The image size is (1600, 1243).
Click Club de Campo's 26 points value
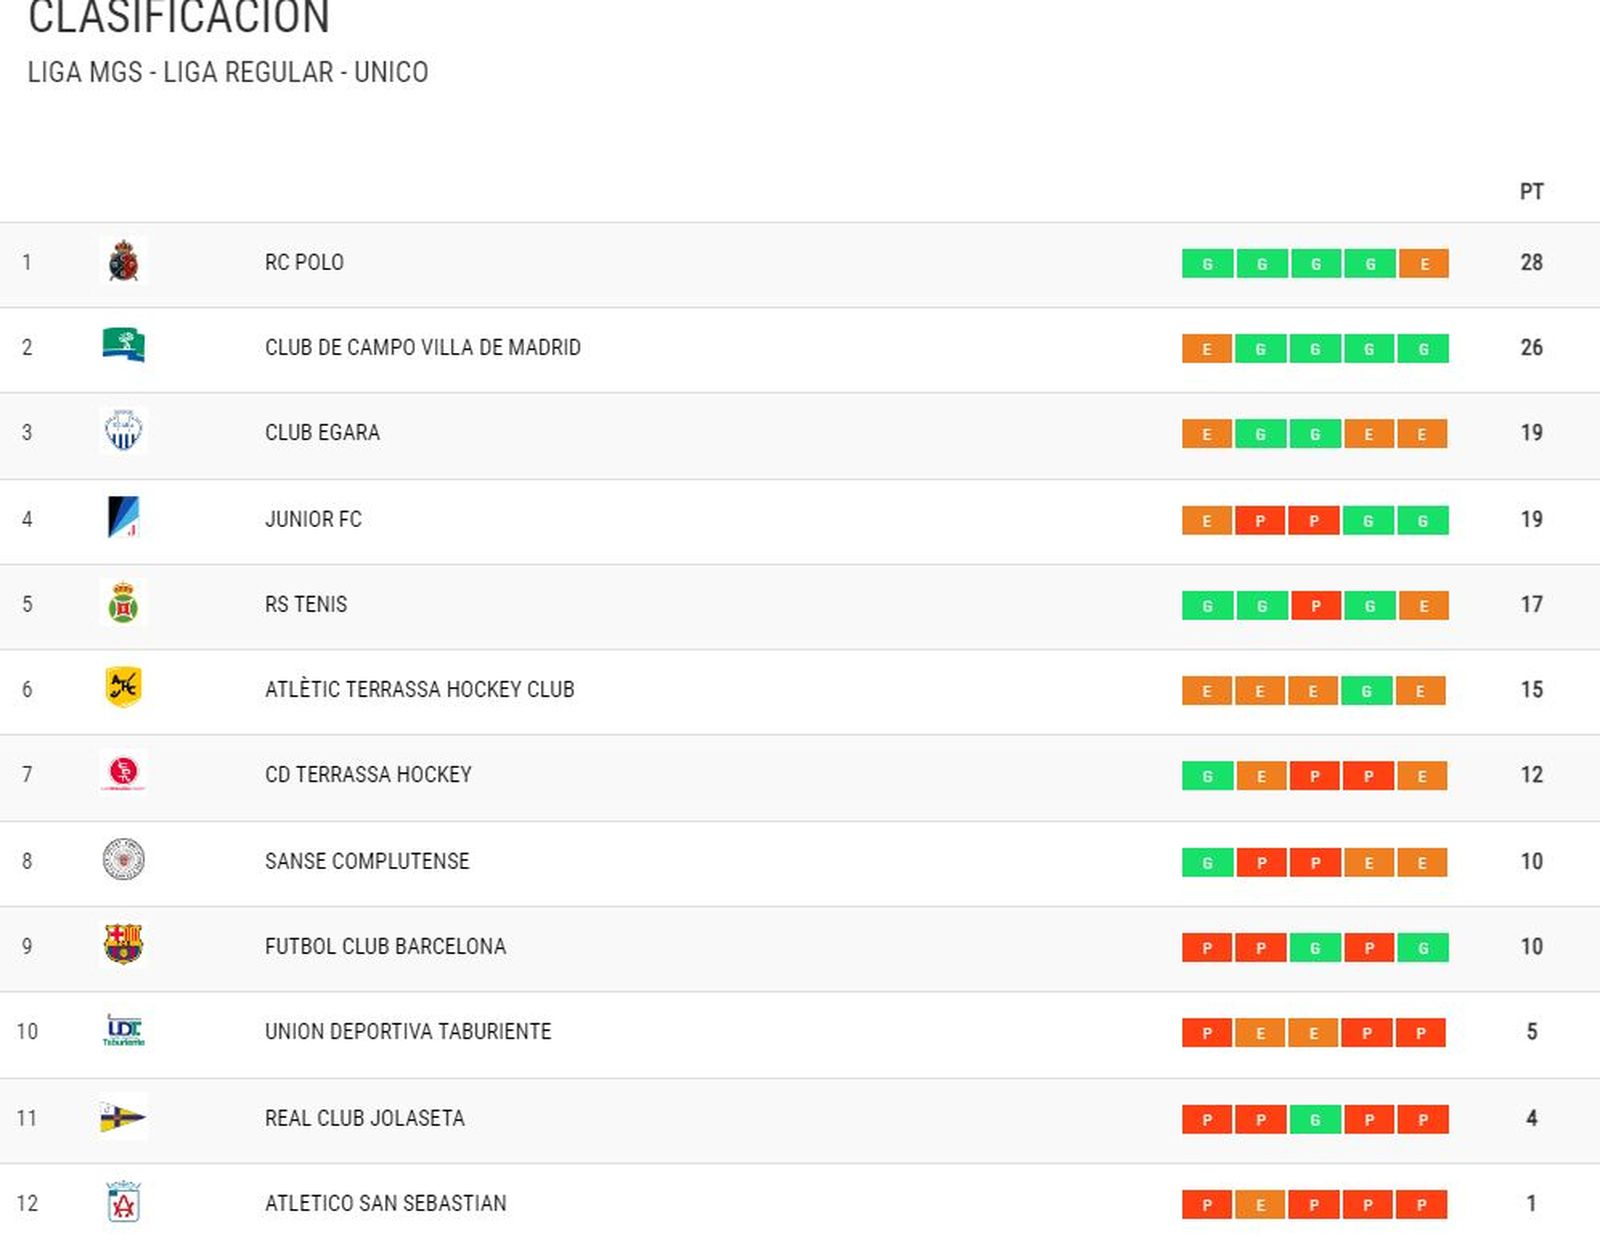(1531, 348)
